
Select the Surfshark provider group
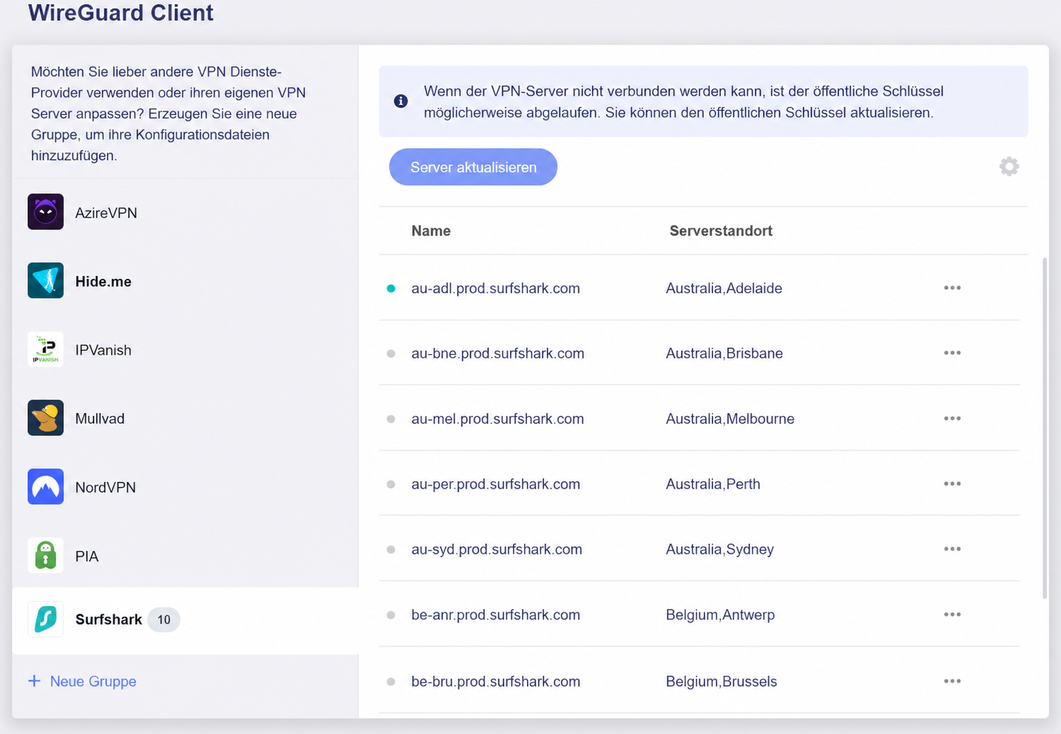point(185,620)
